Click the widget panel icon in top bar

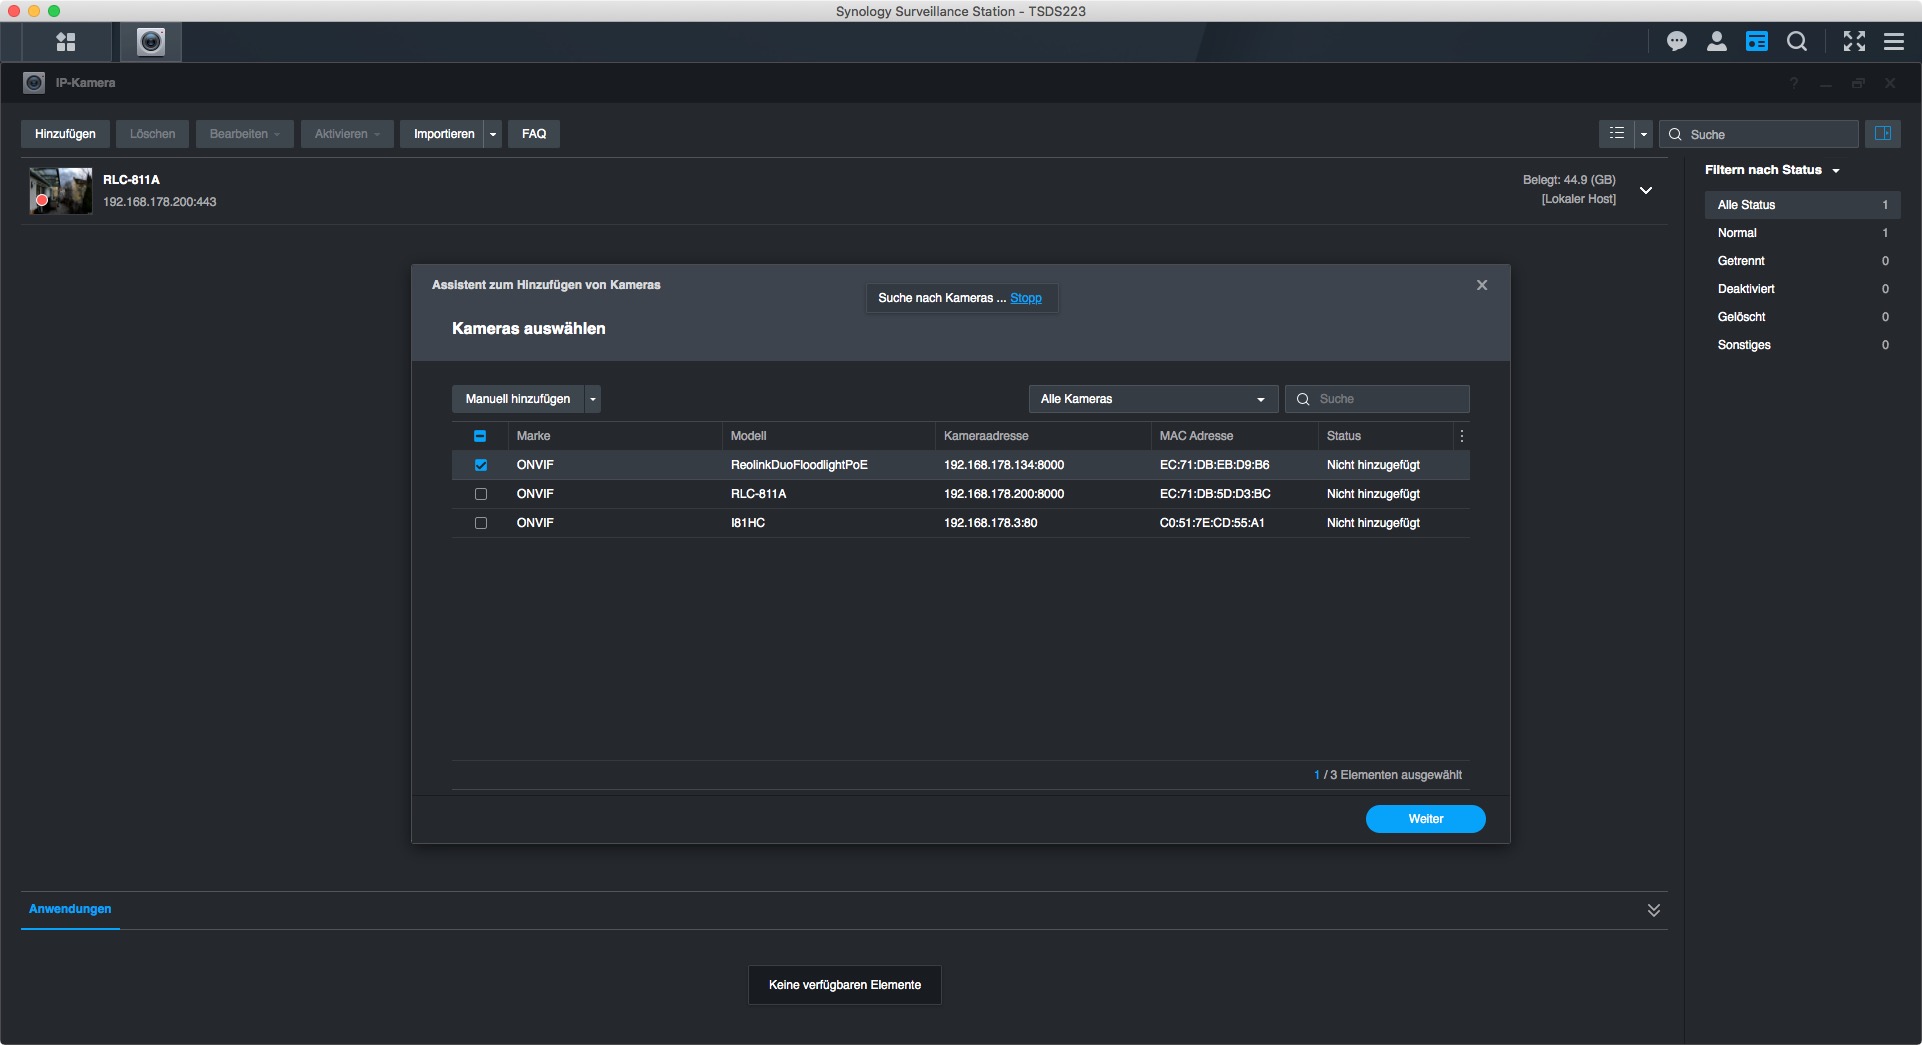pyautogui.click(x=1757, y=42)
